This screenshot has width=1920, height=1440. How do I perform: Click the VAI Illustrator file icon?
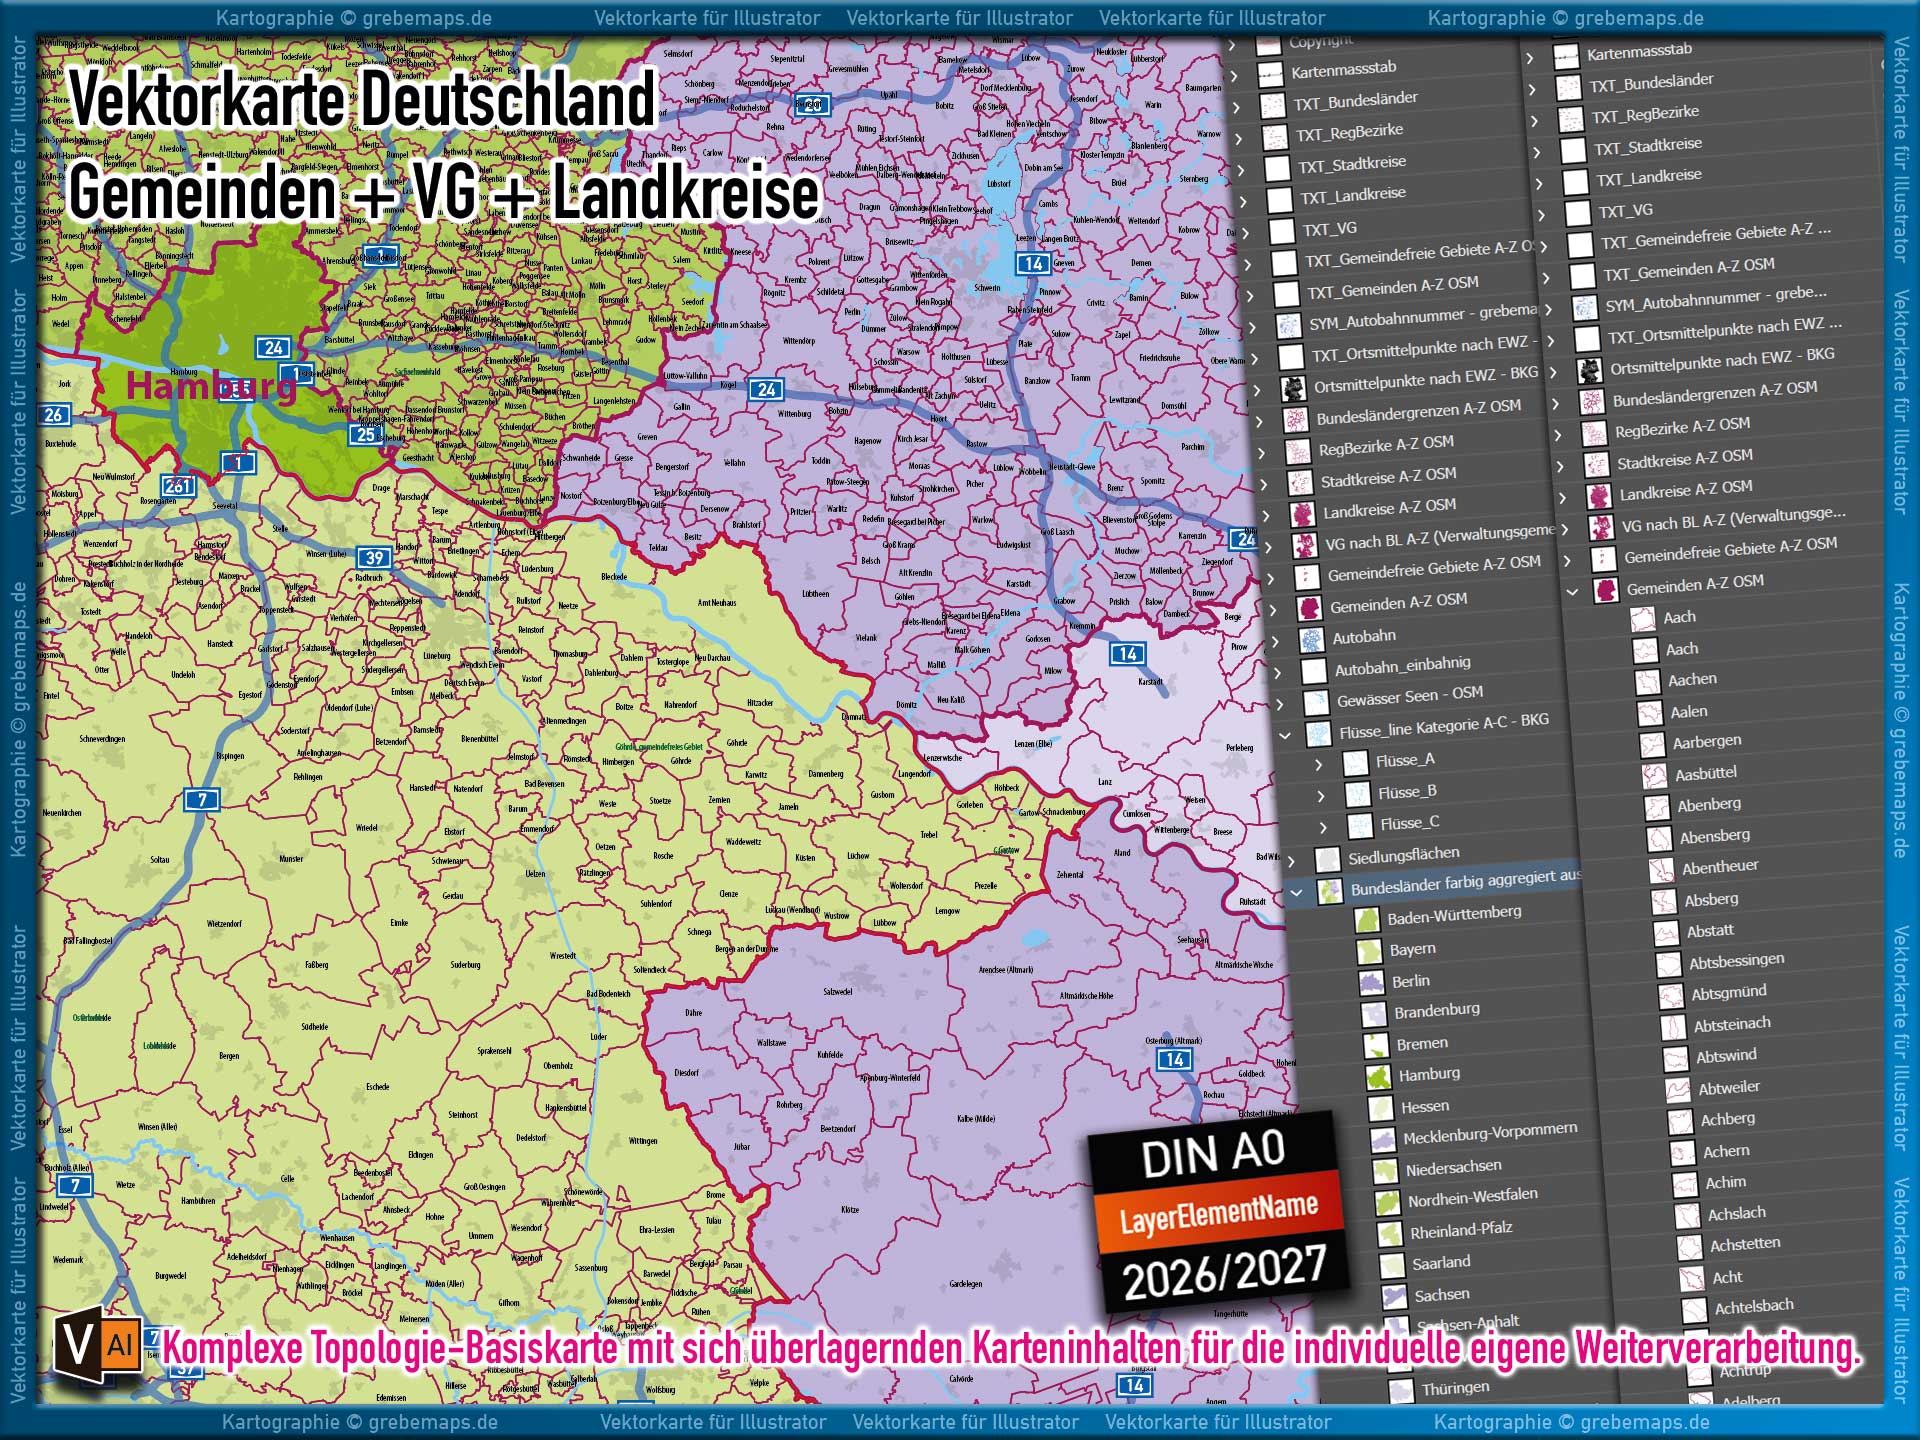point(98,1346)
